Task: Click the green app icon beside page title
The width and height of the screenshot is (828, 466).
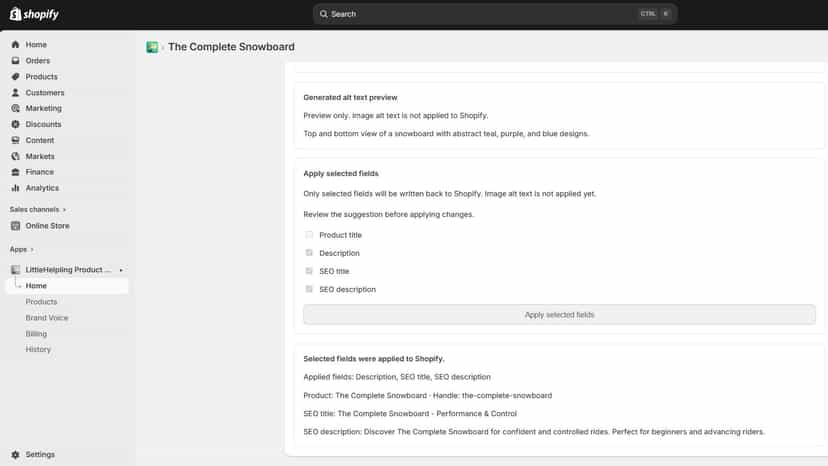Action: click(152, 47)
